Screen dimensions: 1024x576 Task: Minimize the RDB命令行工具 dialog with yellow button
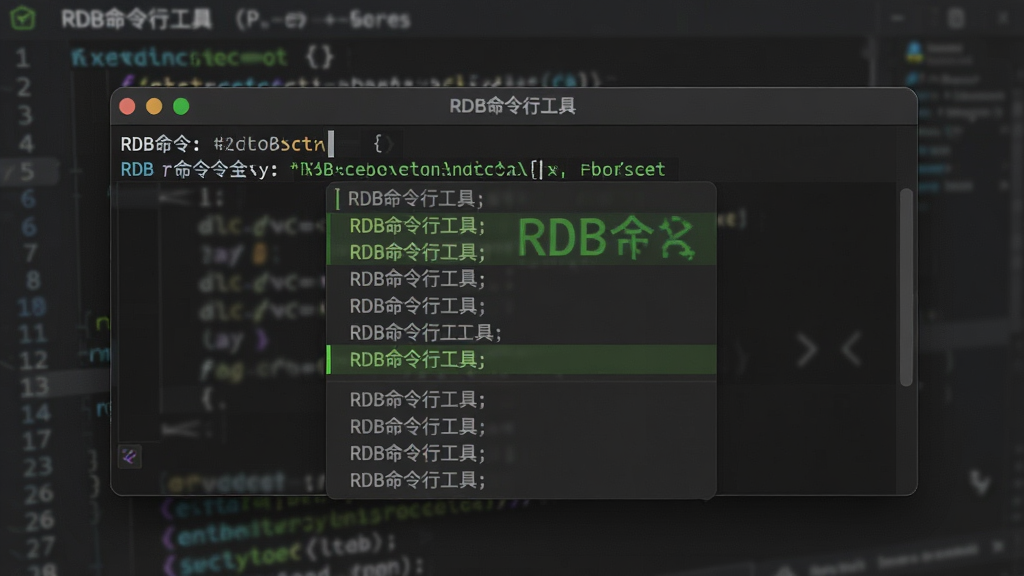point(154,106)
